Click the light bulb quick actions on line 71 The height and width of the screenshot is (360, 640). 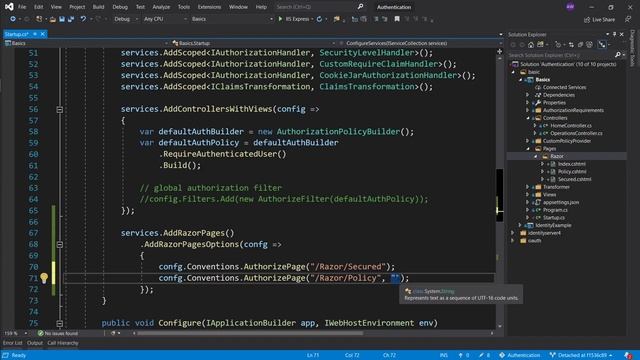(x=44, y=278)
